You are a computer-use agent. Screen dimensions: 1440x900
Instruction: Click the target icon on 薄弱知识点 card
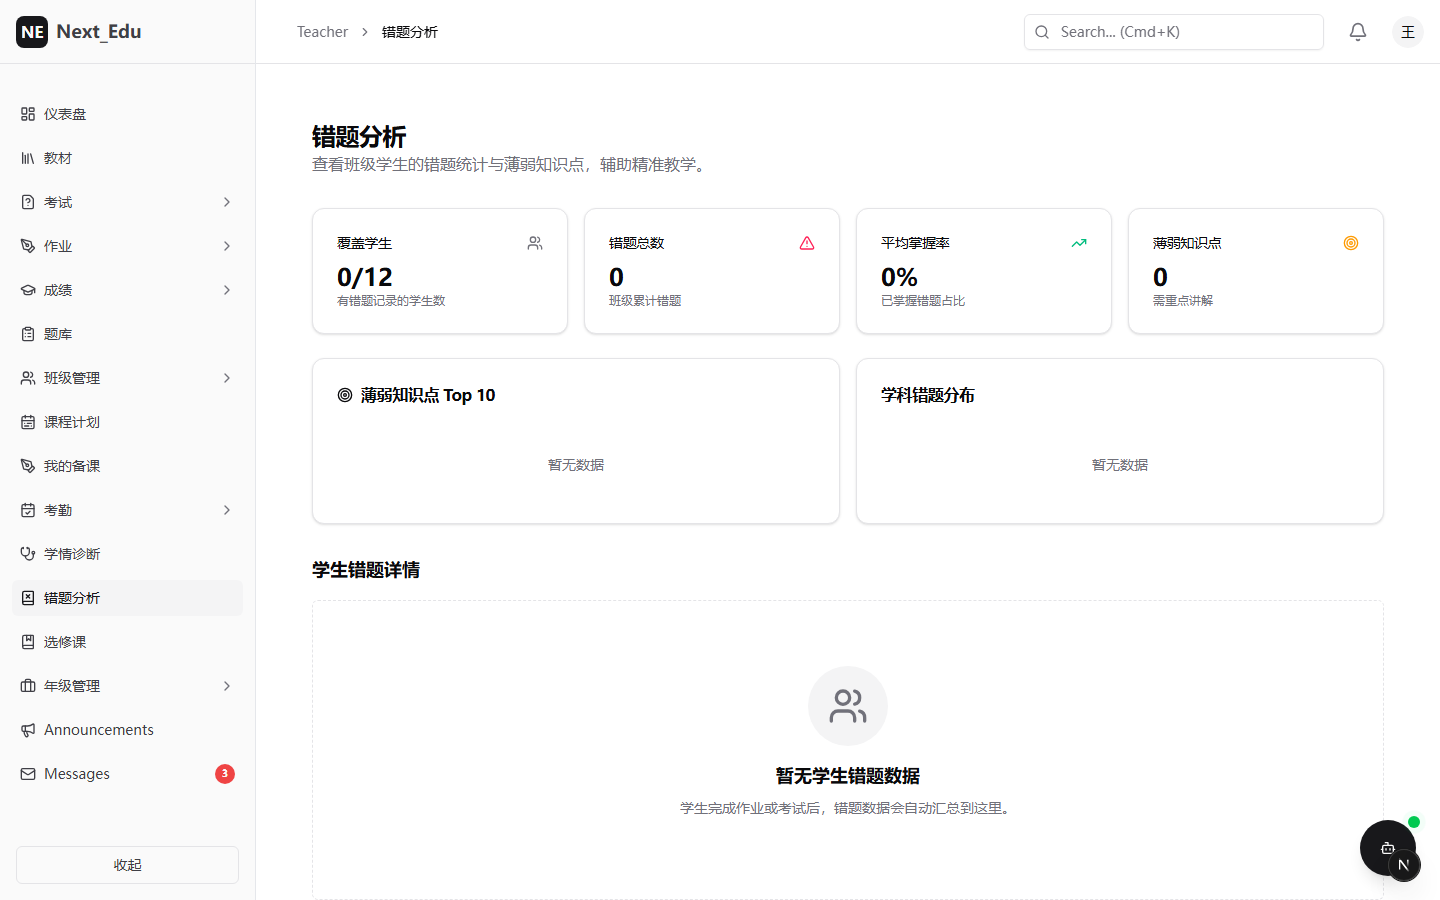tap(1351, 243)
